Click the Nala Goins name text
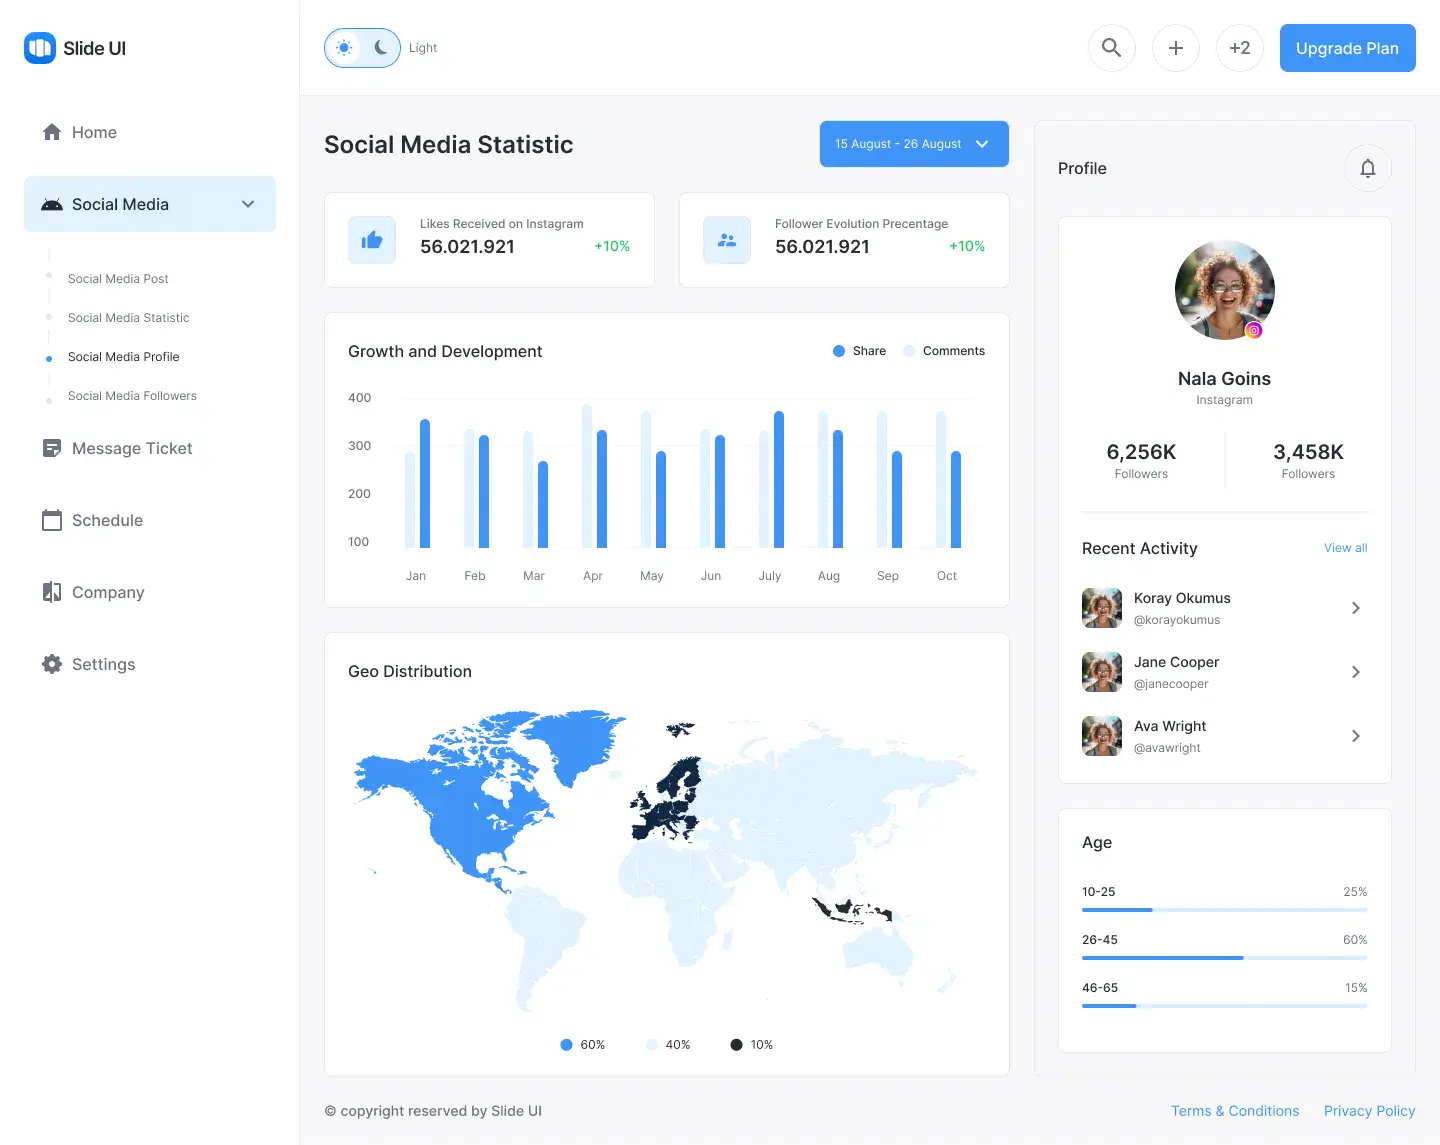Viewport: 1440px width, 1145px height. pos(1224,379)
